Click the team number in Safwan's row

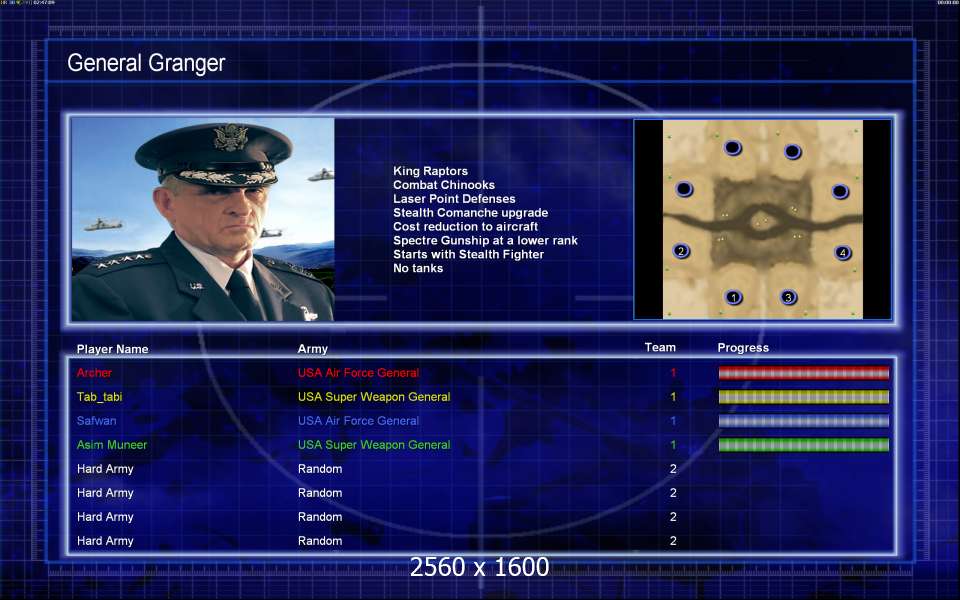[x=673, y=421]
